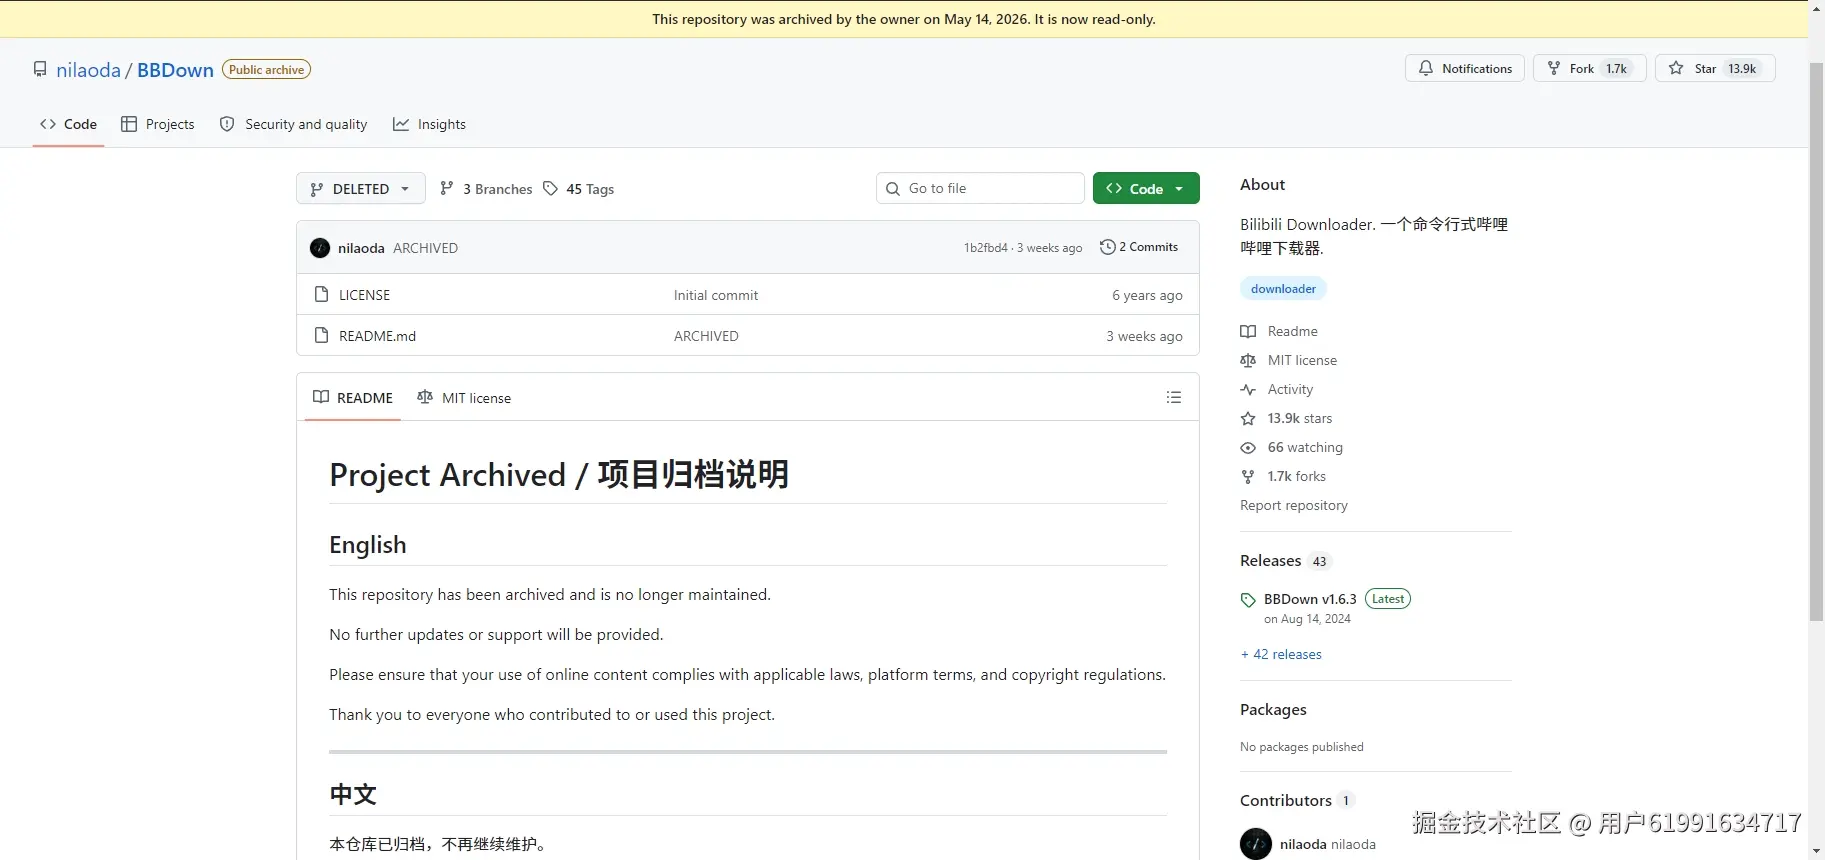Click Report repository link
Screen dimensions: 1825x860
click(1294, 505)
